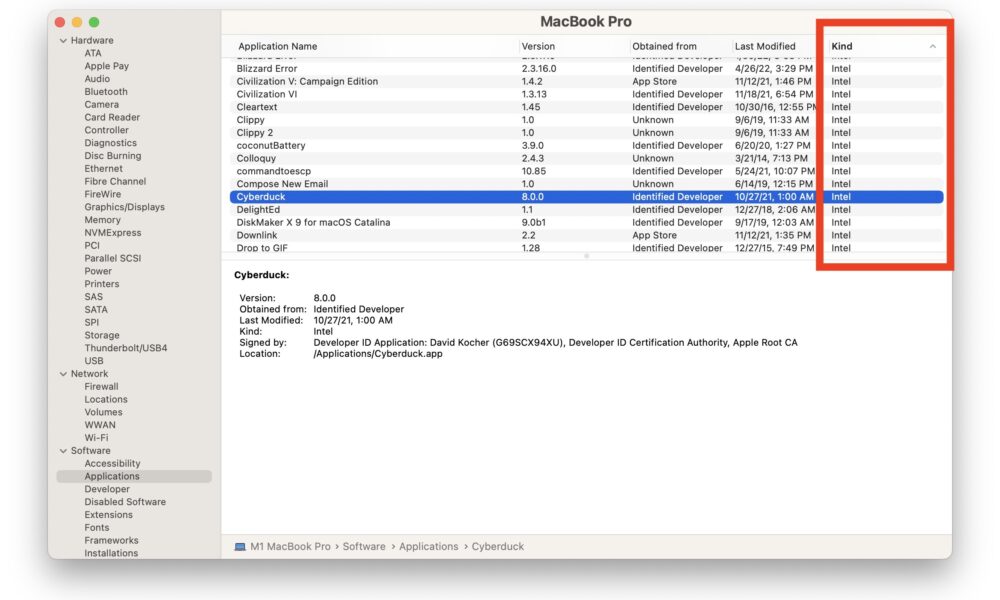
Task: Select Parallel SCSI in the sidebar
Action: pos(113,258)
